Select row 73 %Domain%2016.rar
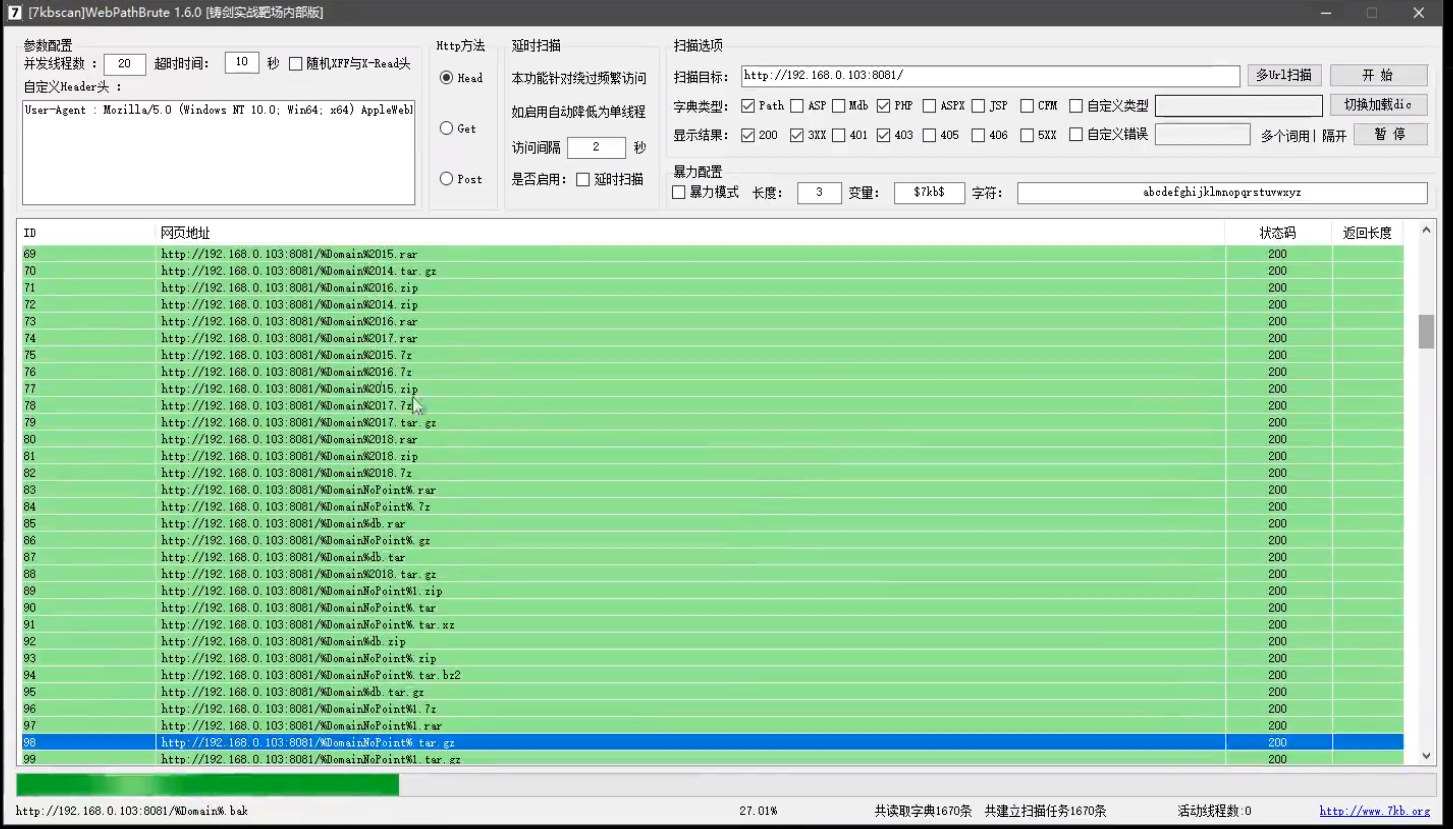The width and height of the screenshot is (1453, 829). coord(712,322)
